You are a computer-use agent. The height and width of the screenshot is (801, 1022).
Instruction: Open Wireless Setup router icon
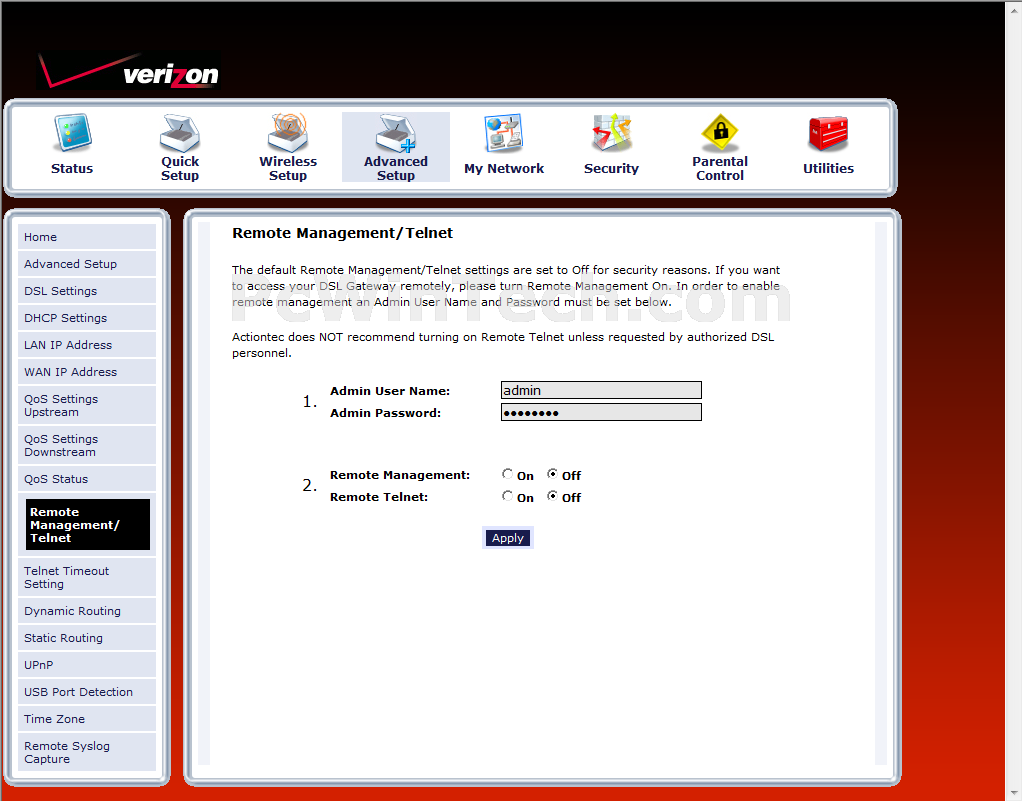click(287, 132)
